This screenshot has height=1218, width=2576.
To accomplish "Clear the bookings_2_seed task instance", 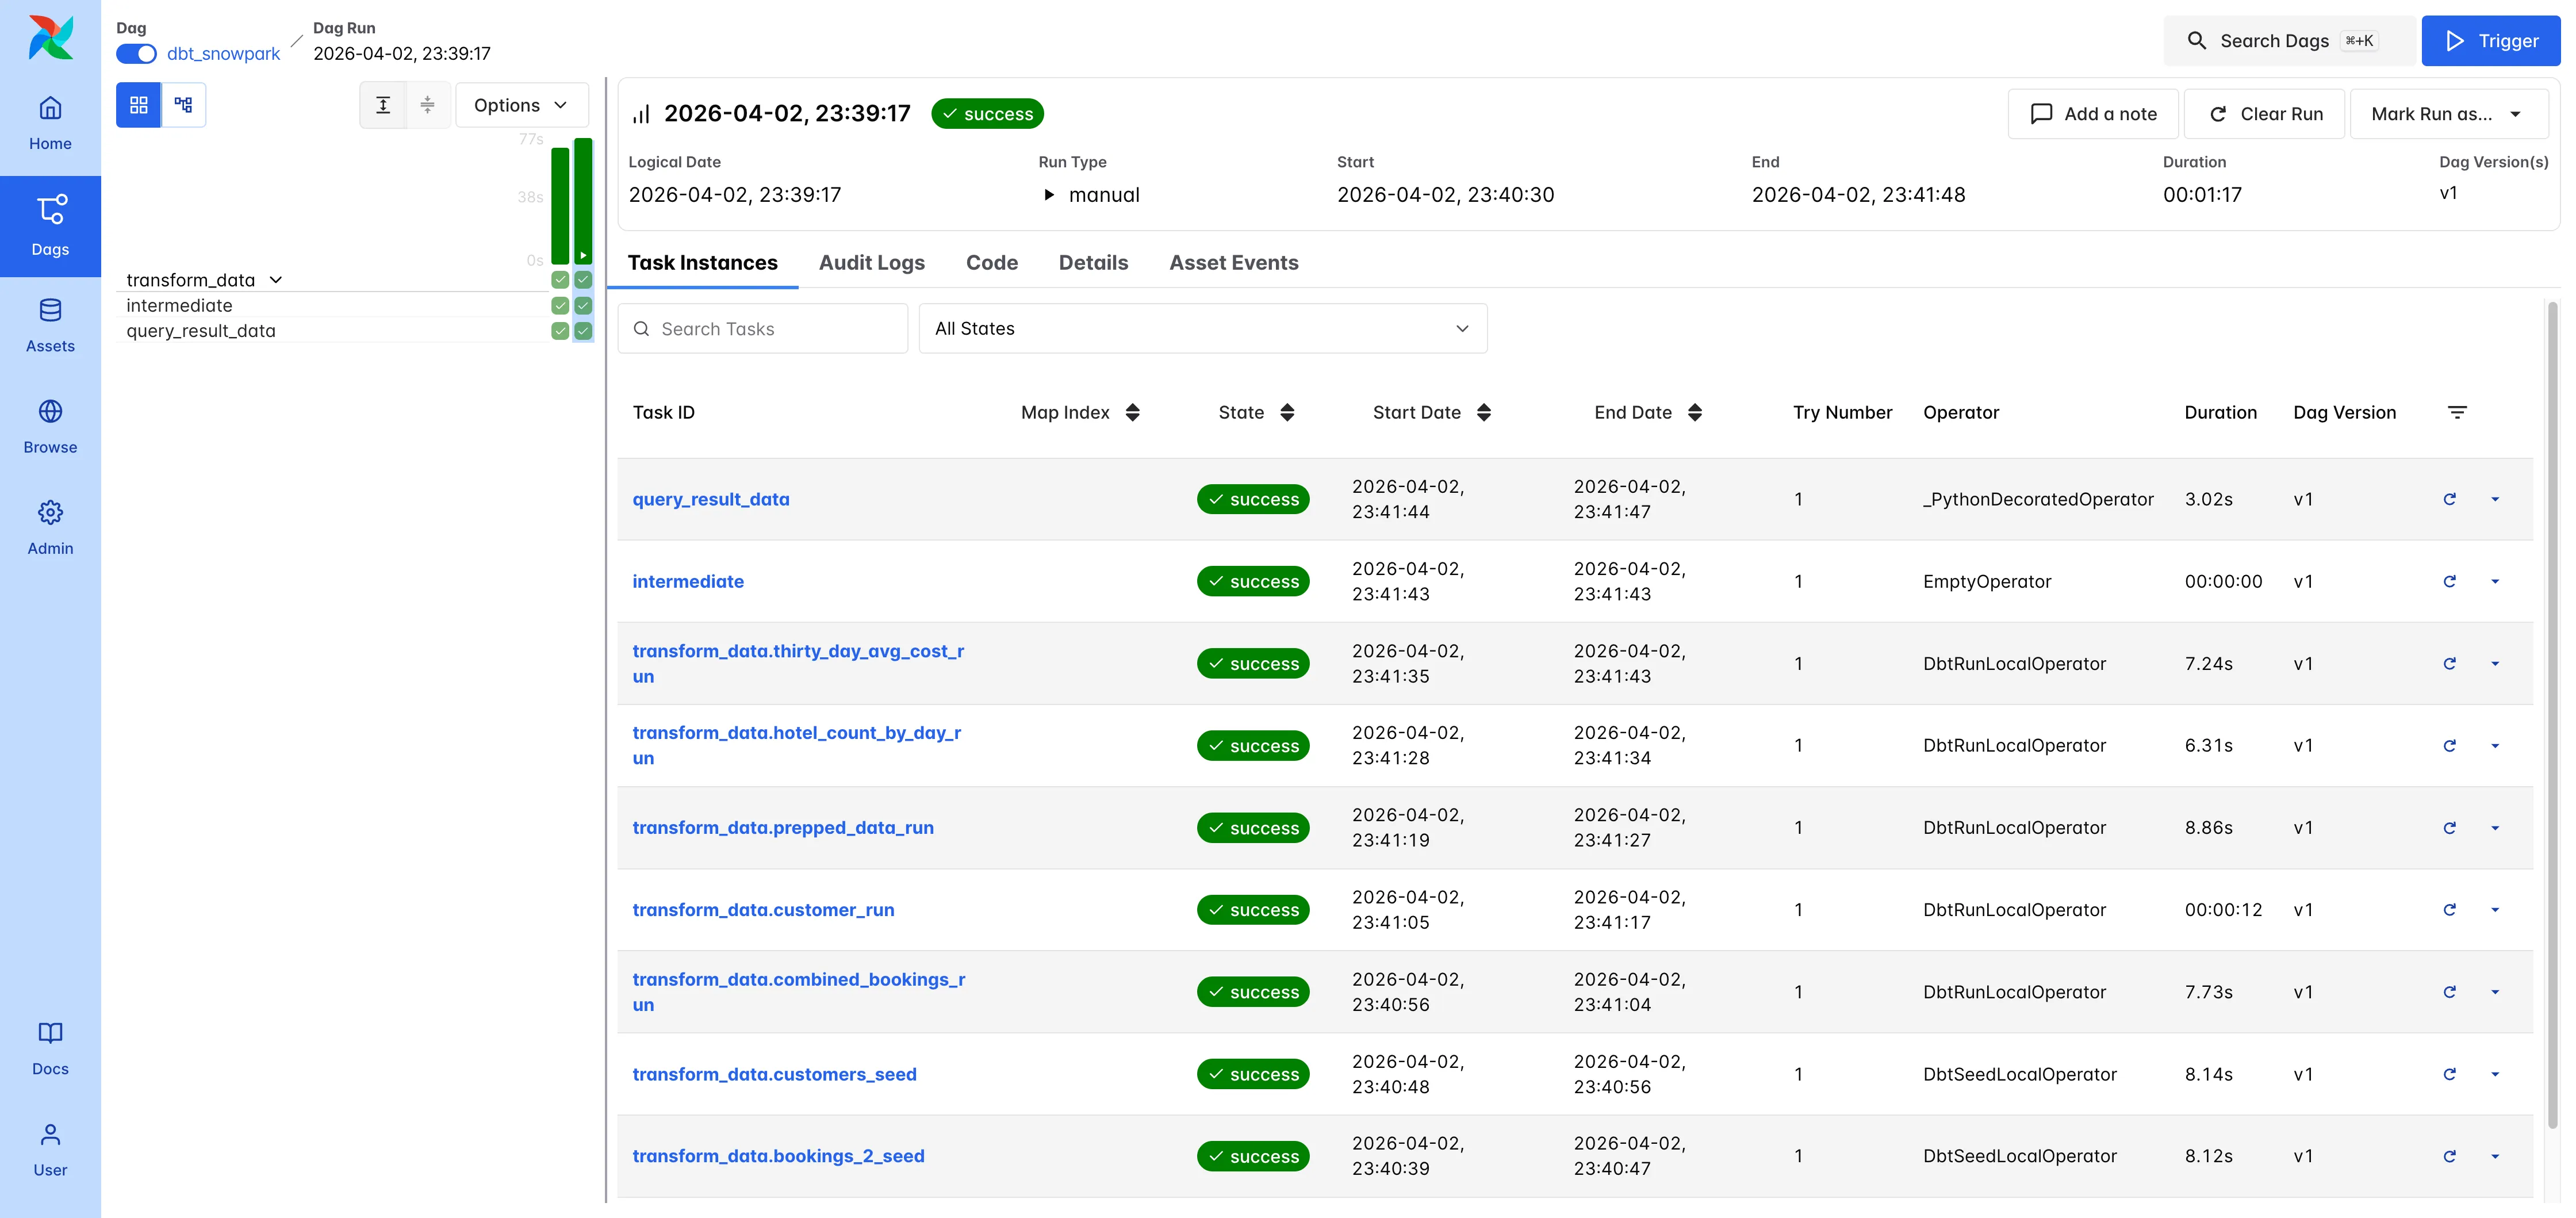I will [x=2449, y=1156].
